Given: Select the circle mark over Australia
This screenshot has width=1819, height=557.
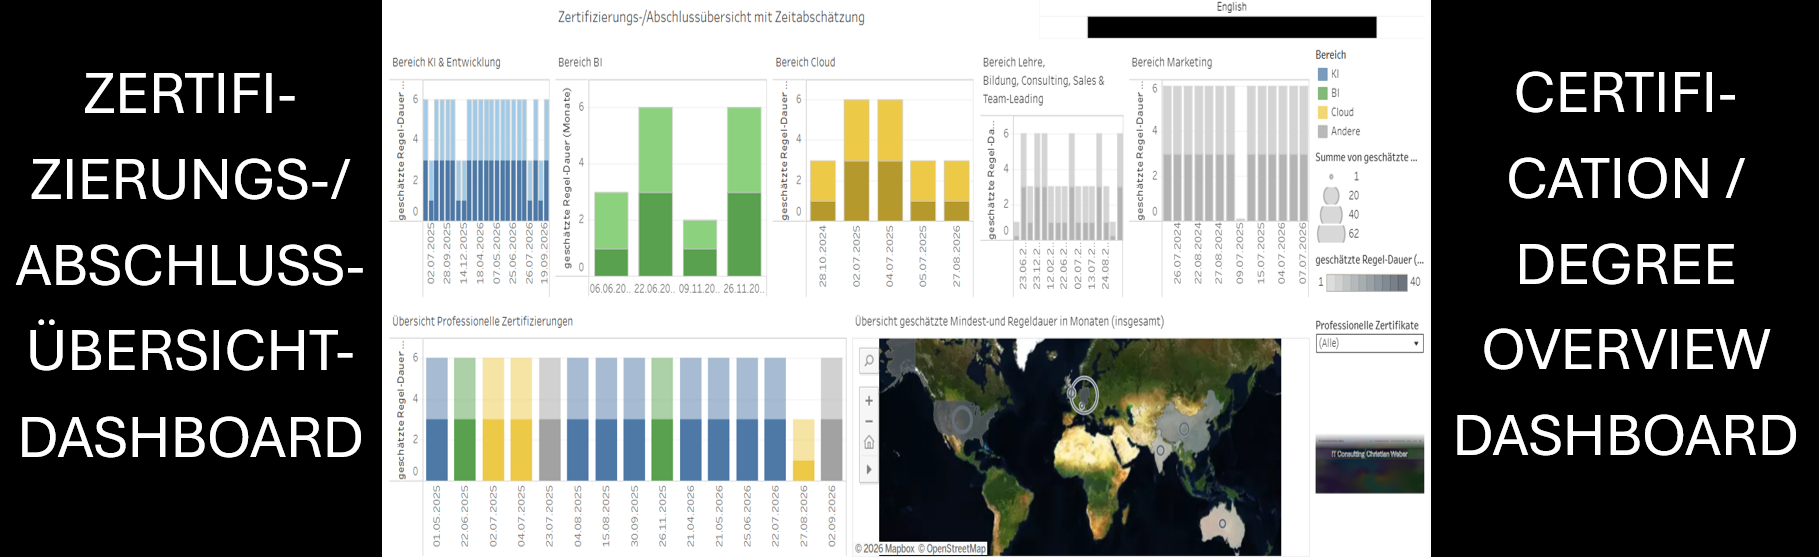Looking at the screenshot, I should (1221, 523).
